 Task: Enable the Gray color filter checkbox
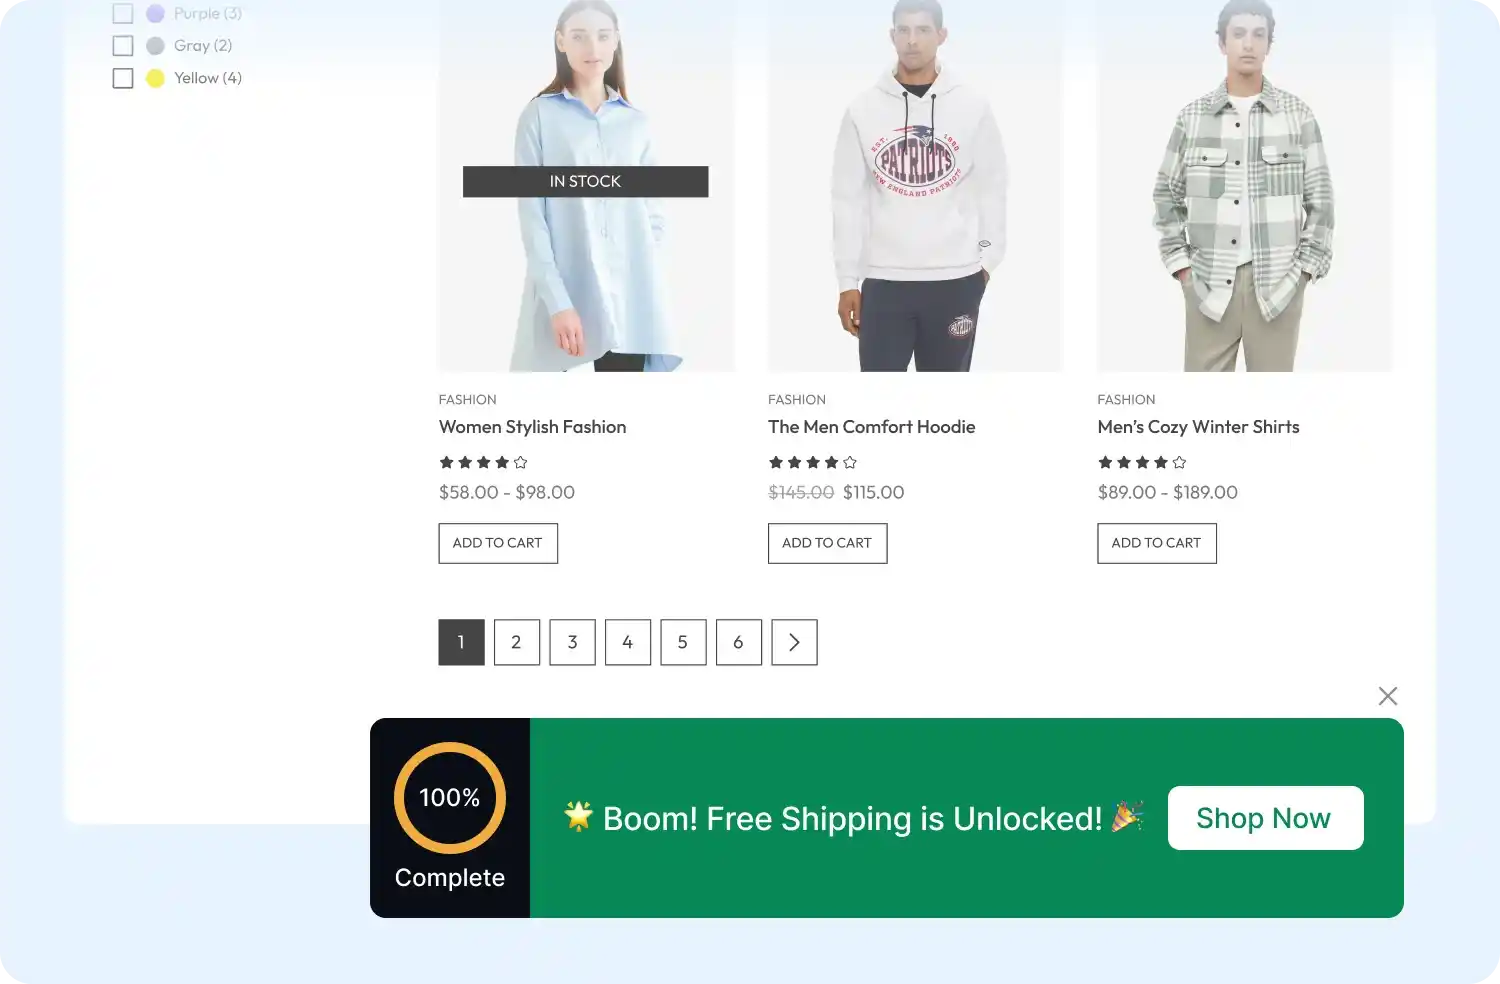pyautogui.click(x=123, y=46)
